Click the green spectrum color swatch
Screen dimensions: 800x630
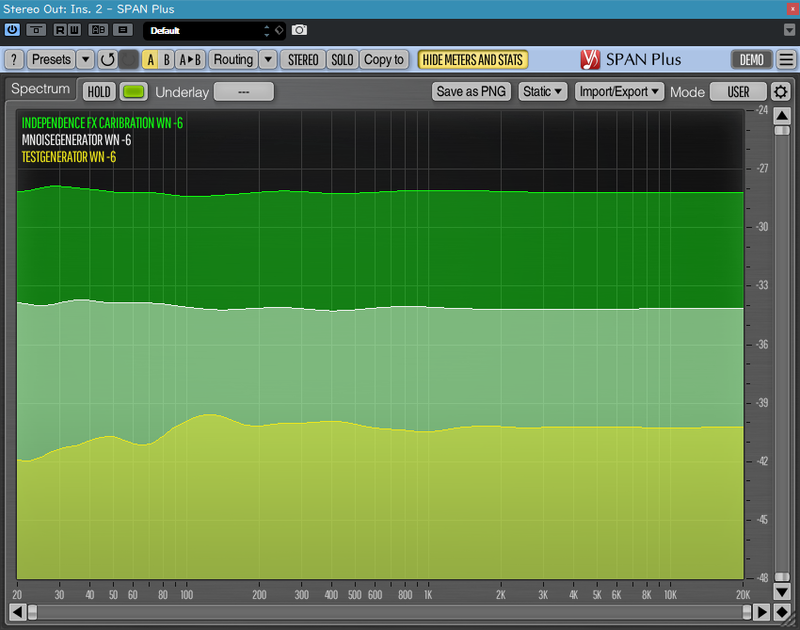point(134,92)
